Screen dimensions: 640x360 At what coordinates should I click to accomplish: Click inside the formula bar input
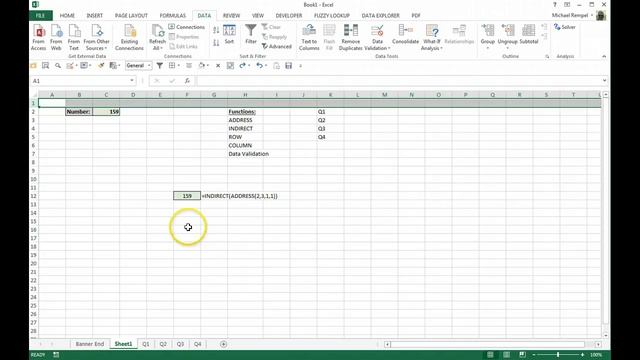pos(399,81)
